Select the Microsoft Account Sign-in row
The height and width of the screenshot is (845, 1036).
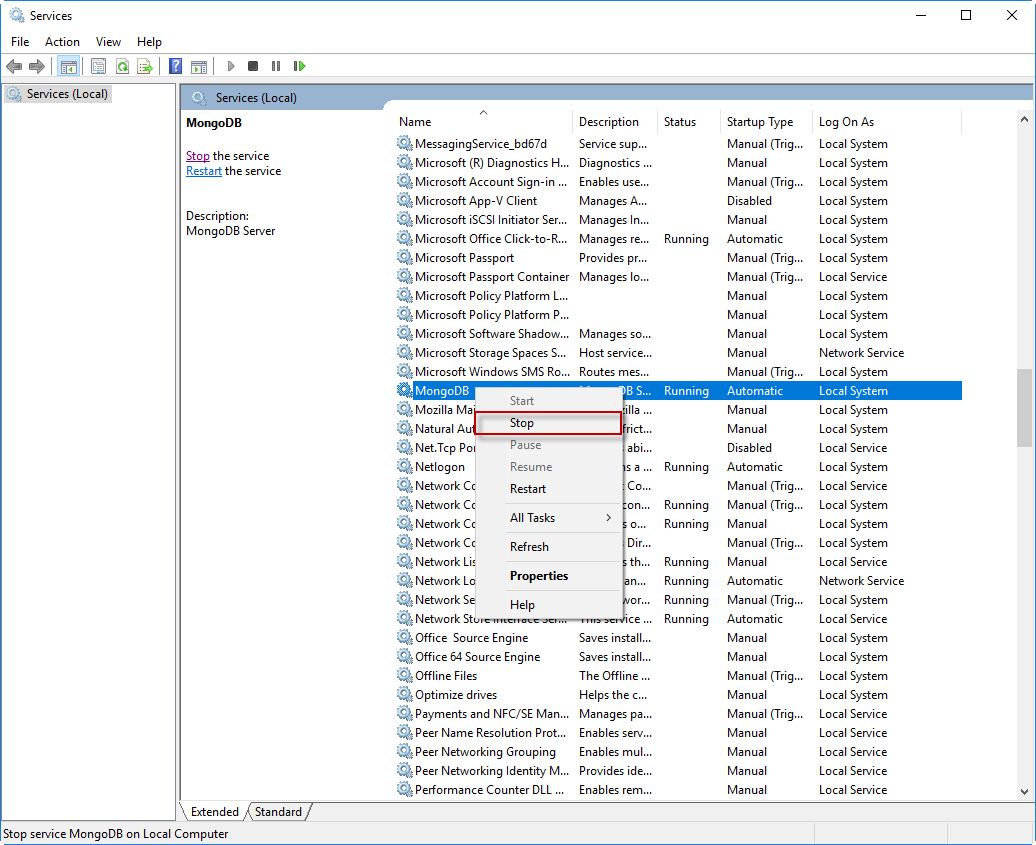[x=679, y=182]
